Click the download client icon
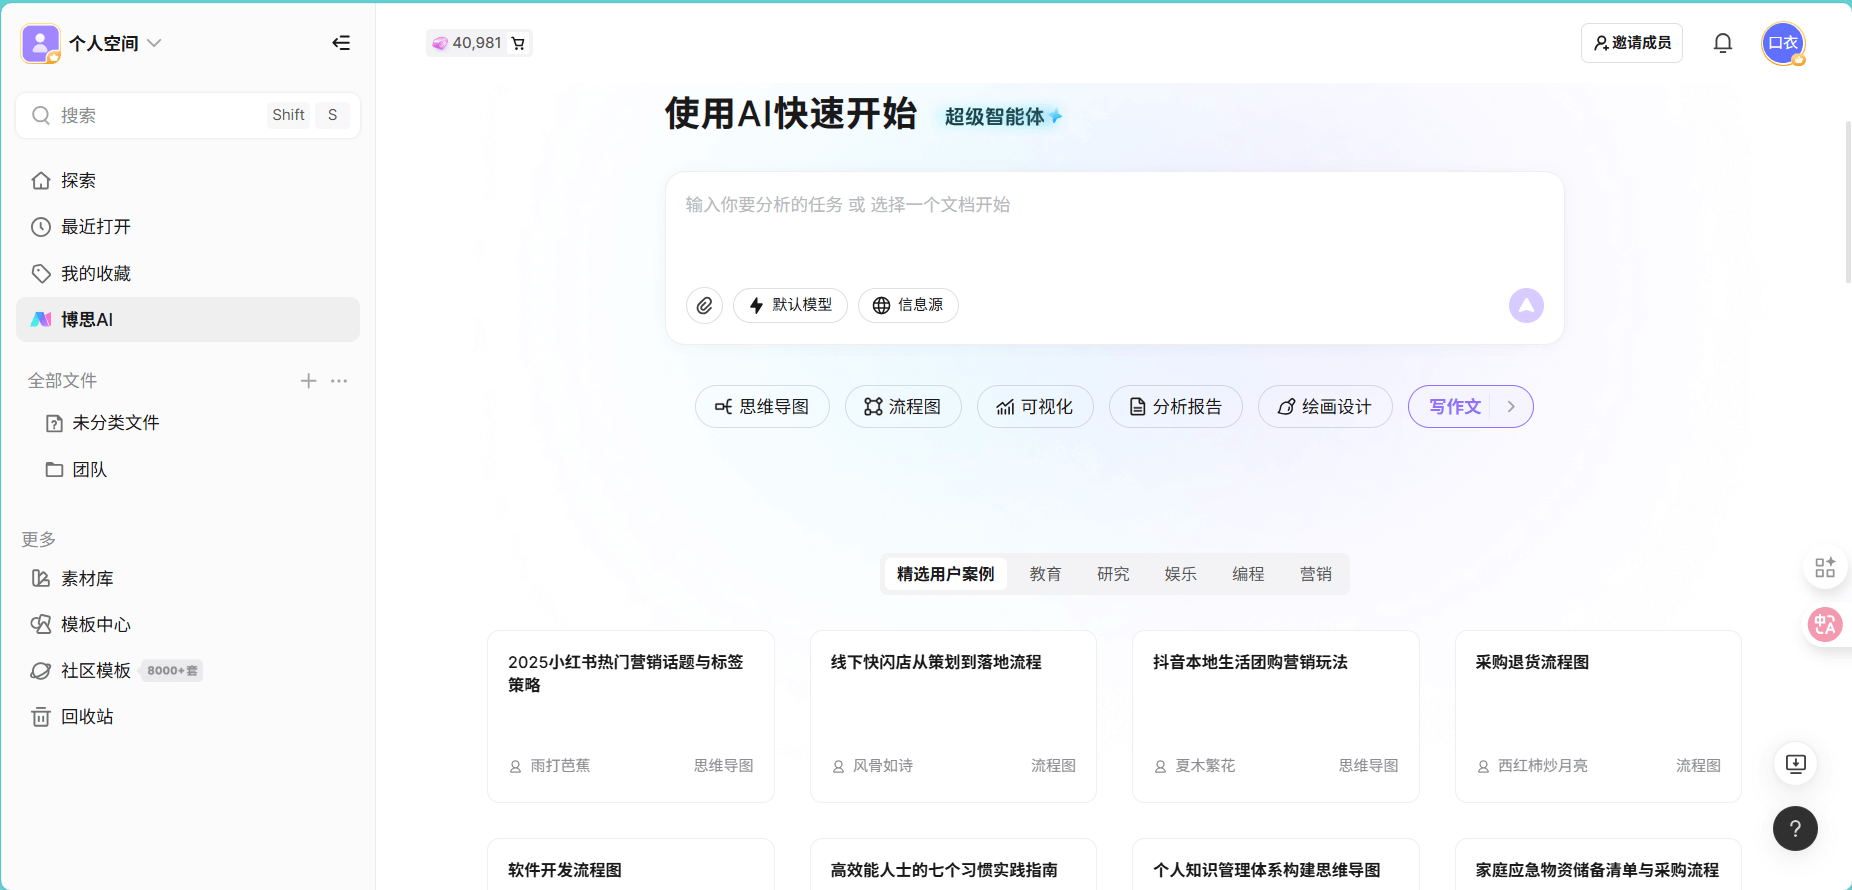This screenshot has width=1852, height=890. (x=1795, y=764)
